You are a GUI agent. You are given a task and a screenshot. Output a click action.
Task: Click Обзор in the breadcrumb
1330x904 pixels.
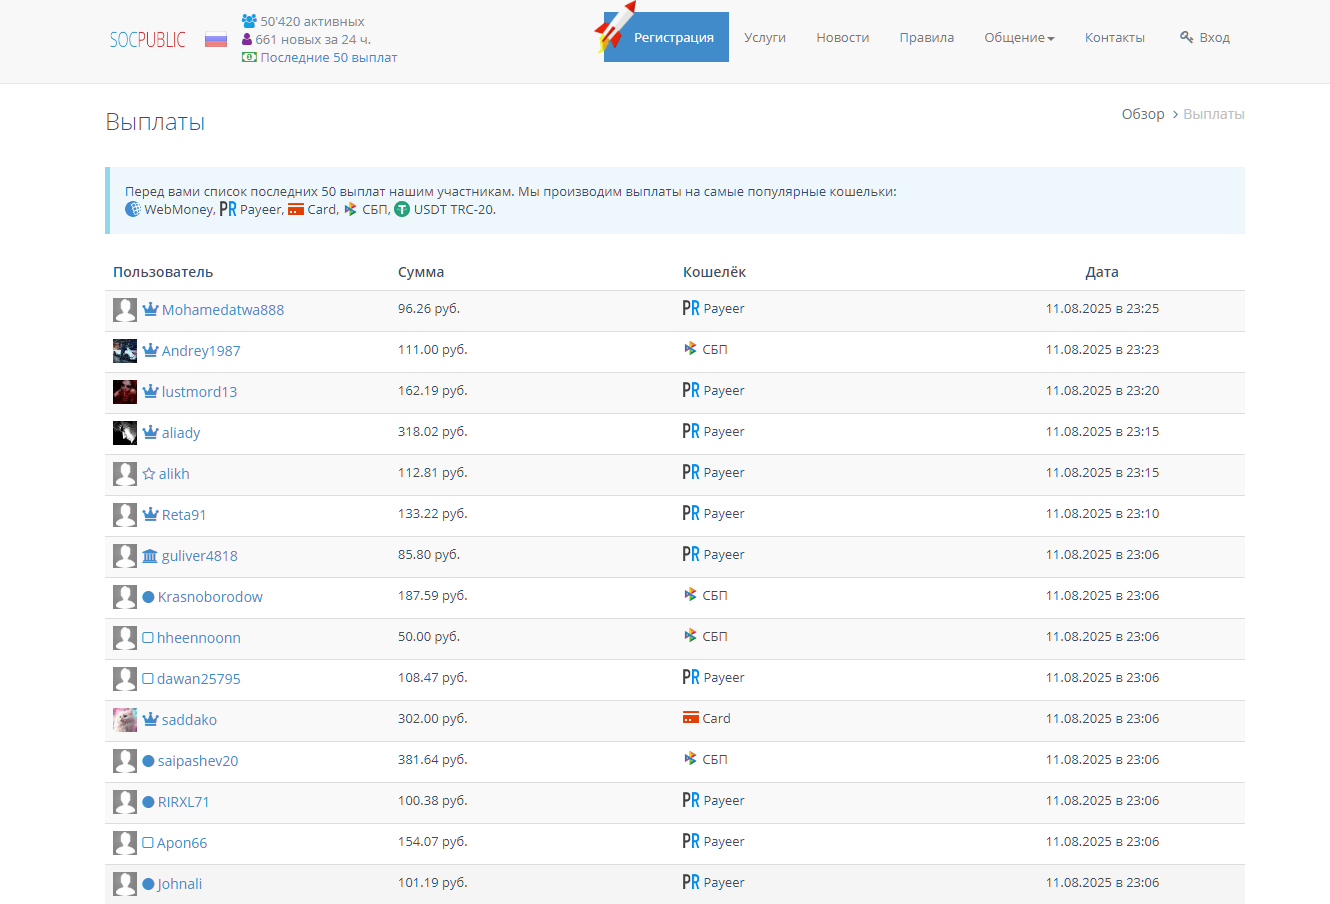pos(1143,114)
